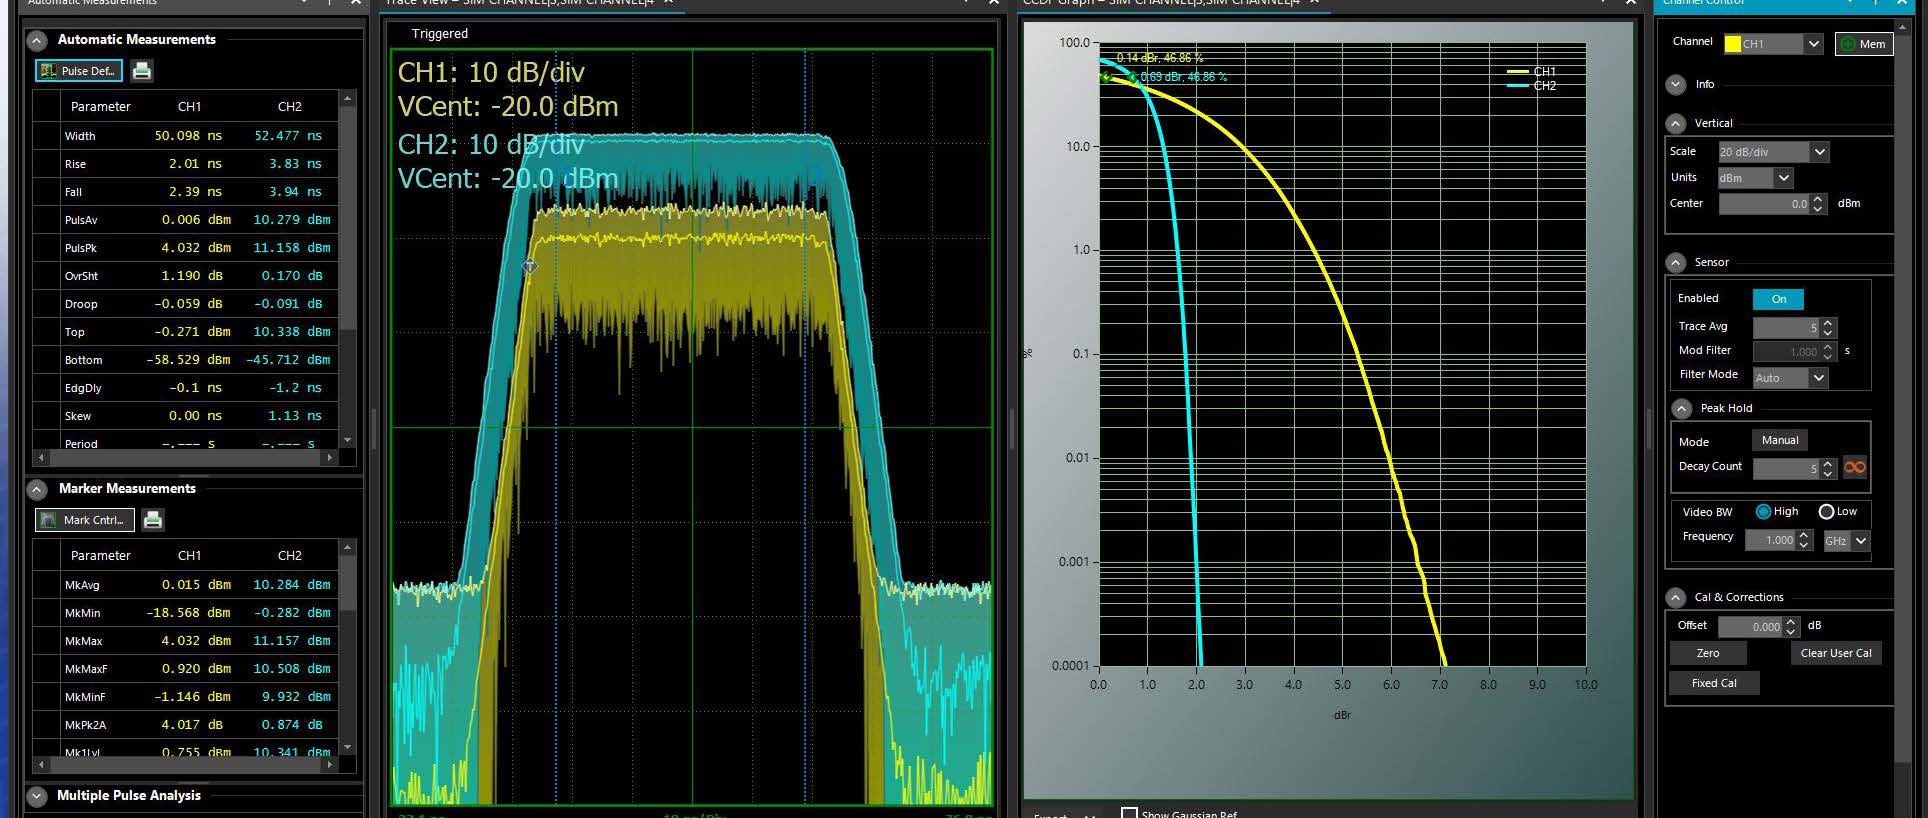Click the Offset dB input field
The width and height of the screenshot is (1928, 818).
(x=1750, y=627)
